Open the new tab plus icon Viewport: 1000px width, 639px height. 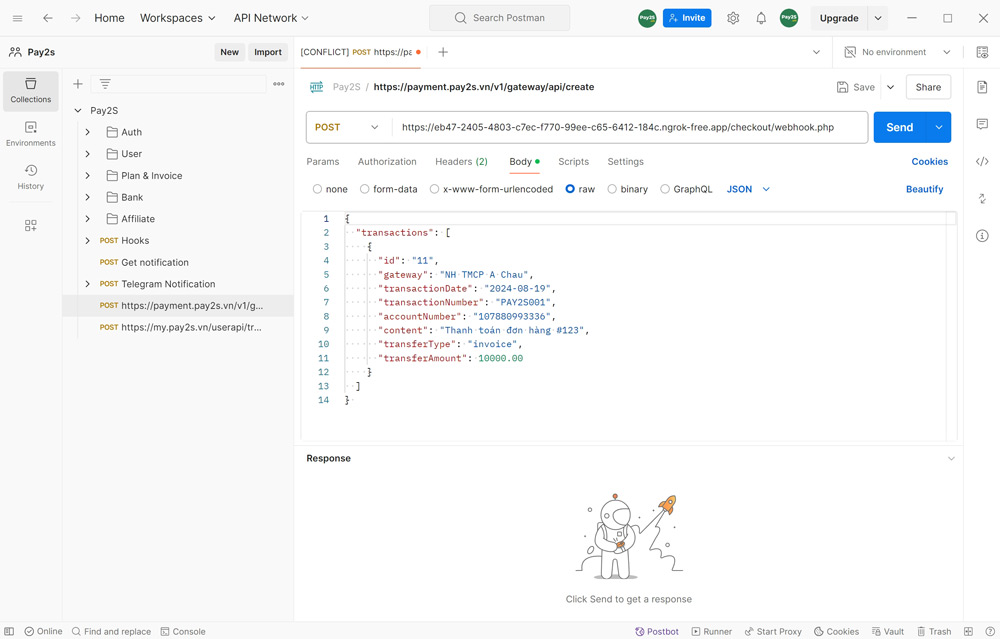point(443,52)
